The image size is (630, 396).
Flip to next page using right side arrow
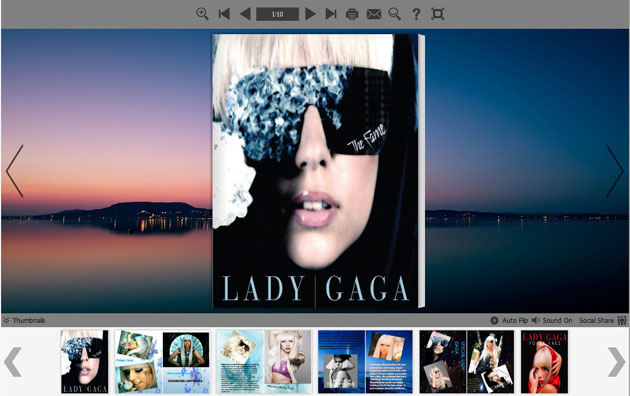[615, 171]
